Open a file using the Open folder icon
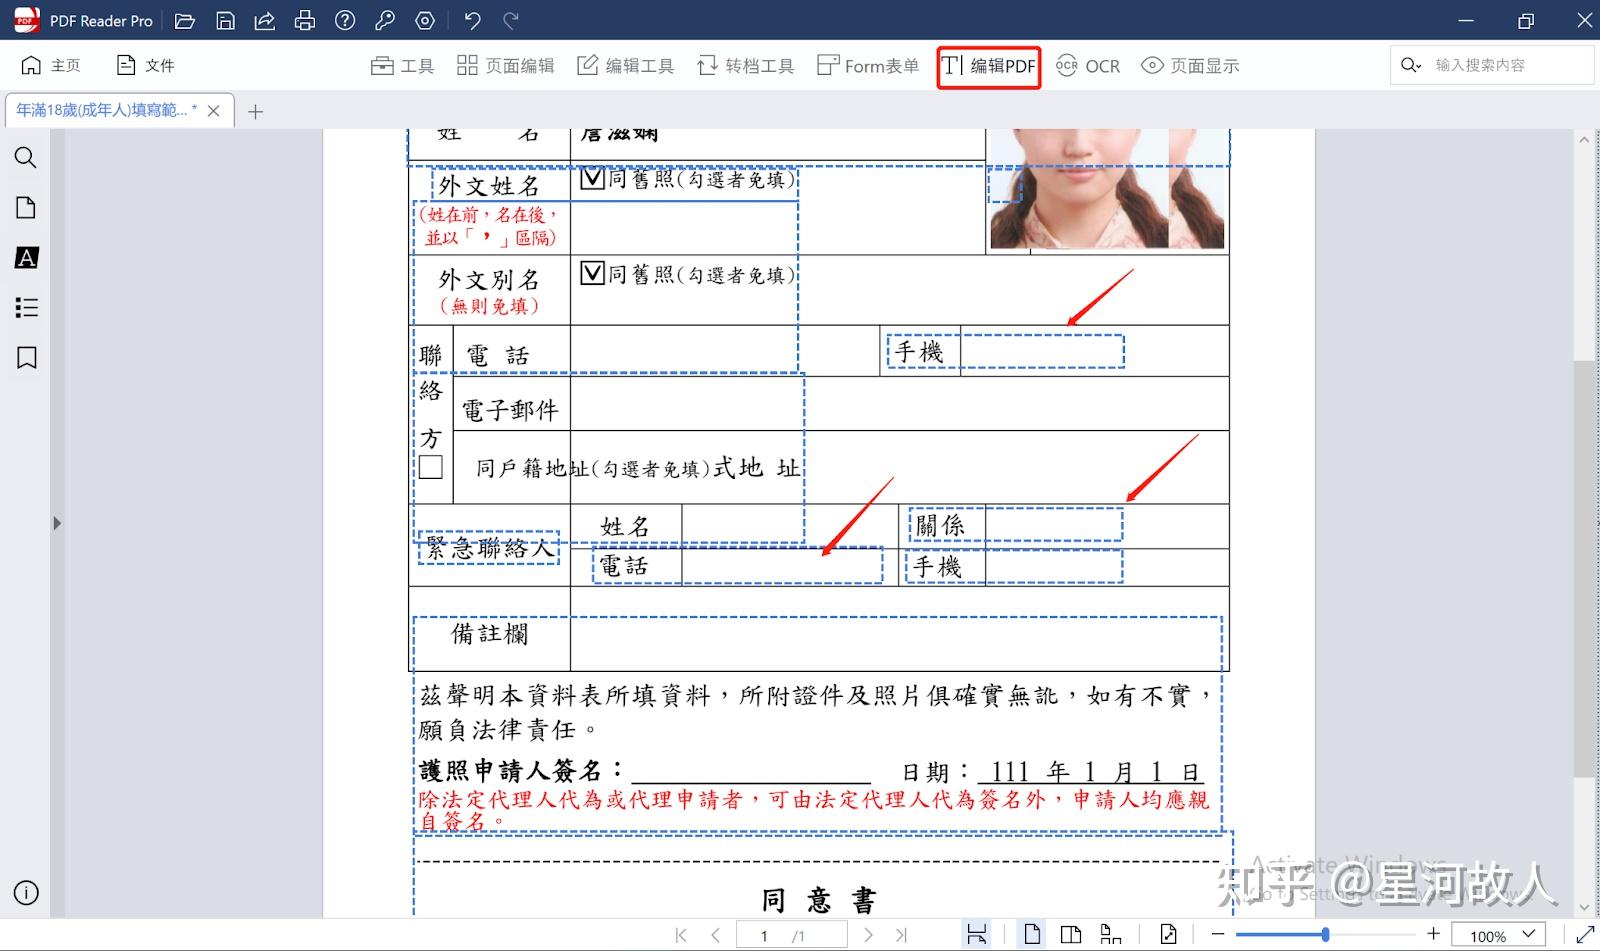The height and width of the screenshot is (951, 1600). pos(185,20)
